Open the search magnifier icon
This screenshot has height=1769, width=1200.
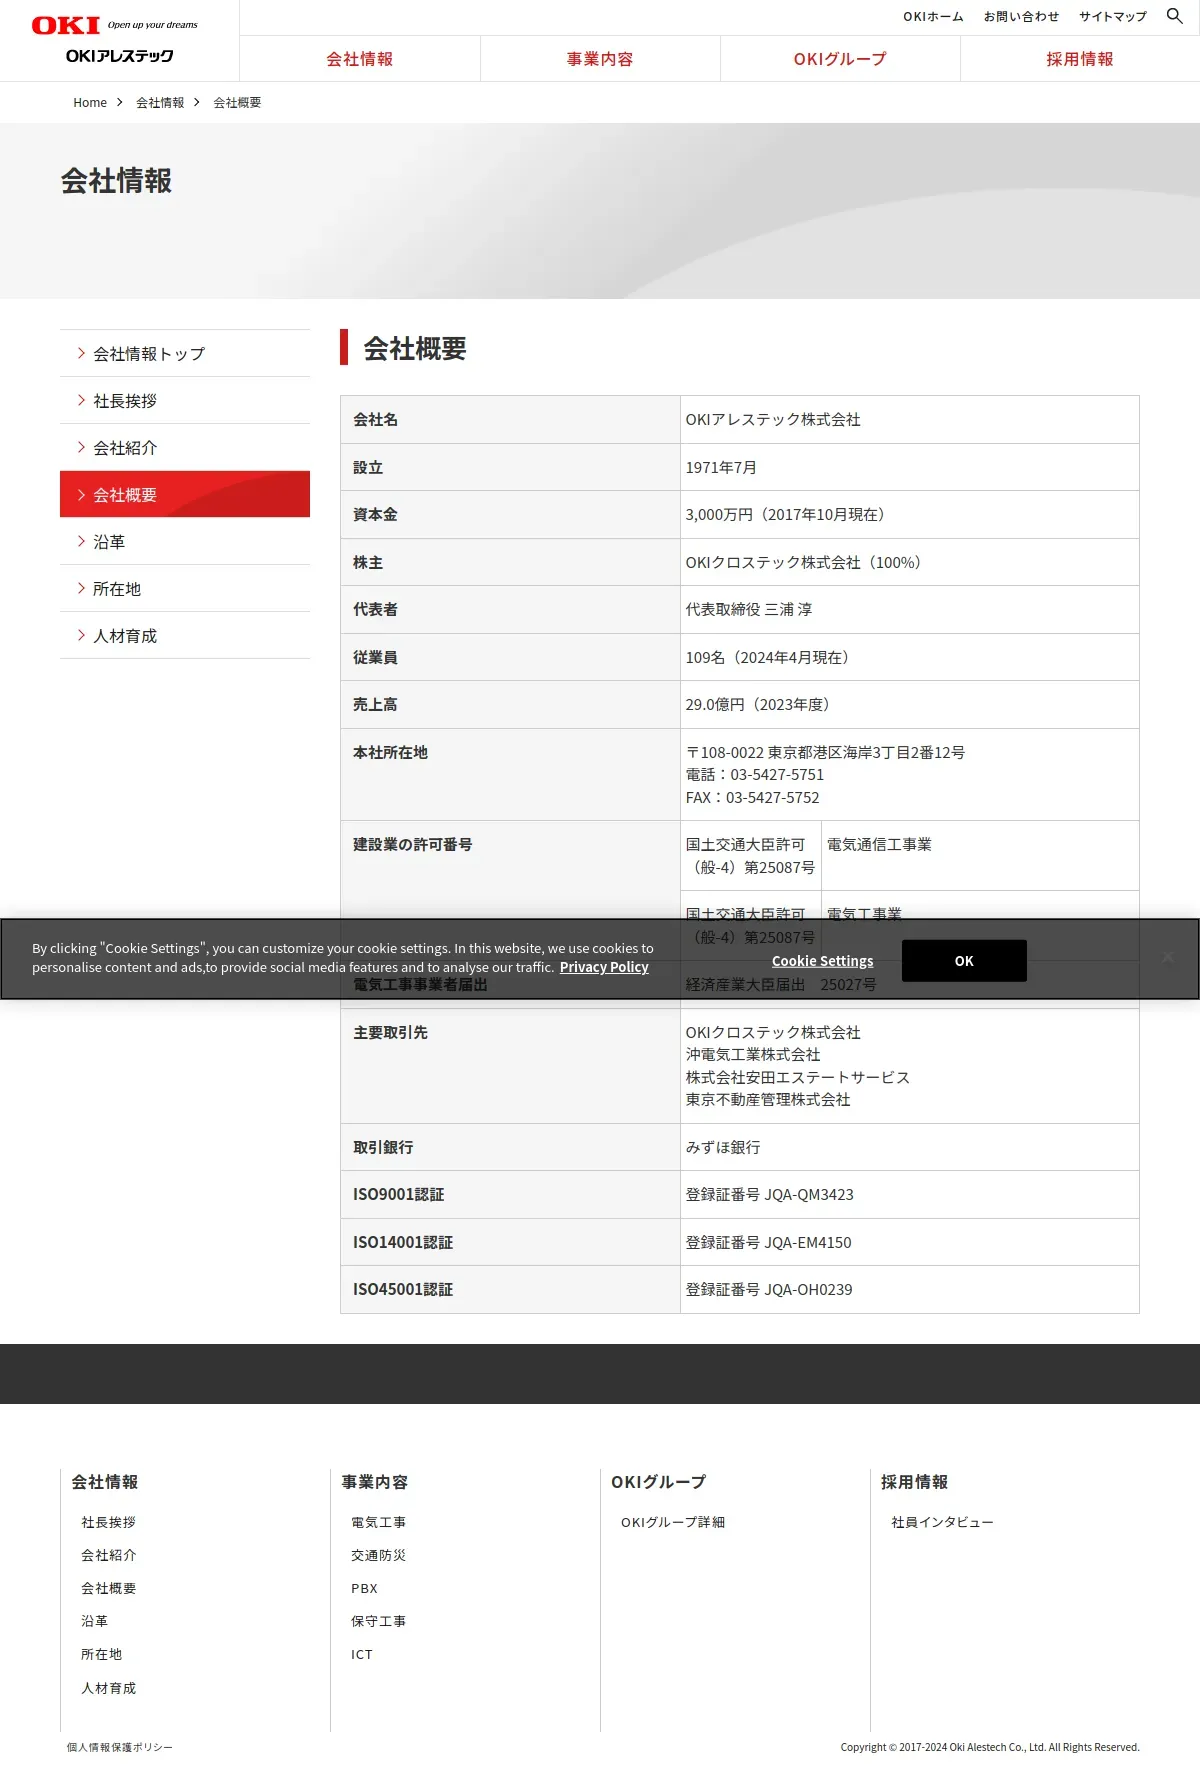(1175, 16)
